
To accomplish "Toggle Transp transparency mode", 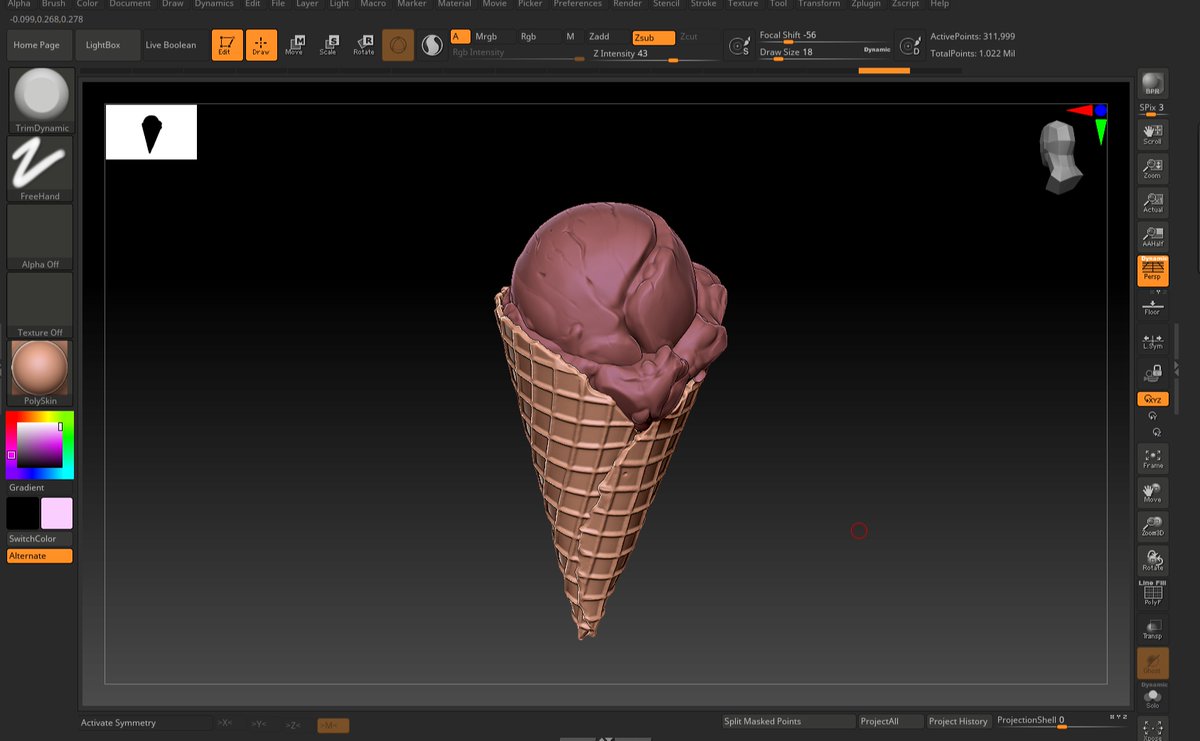I will pos(1153,628).
